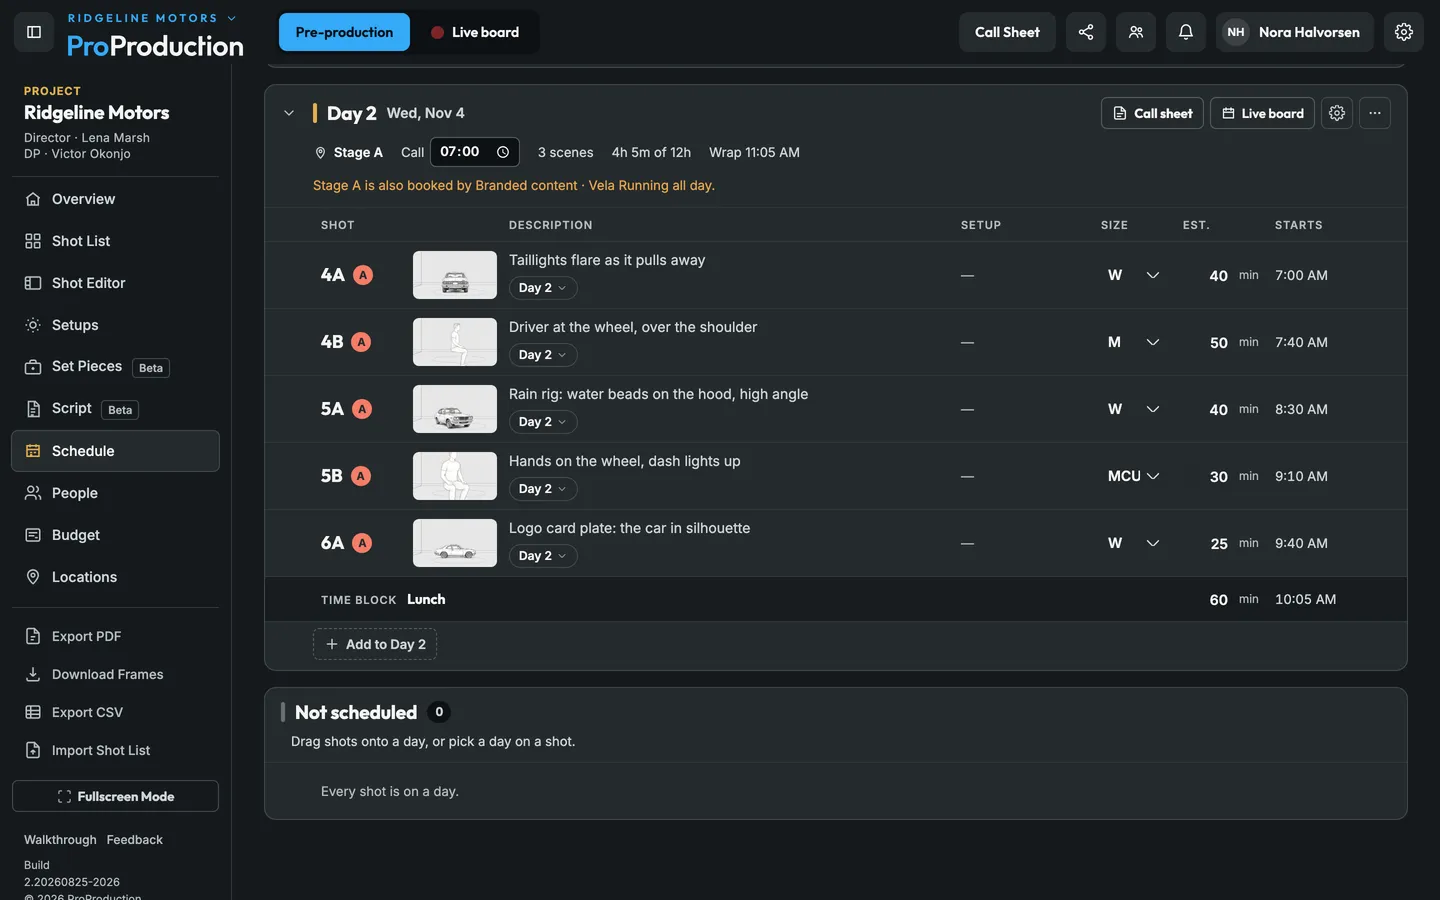Open the team members icon
This screenshot has height=900, width=1440.
1136,32
